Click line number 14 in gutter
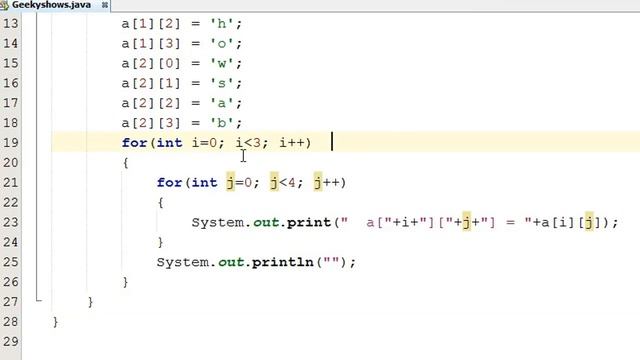Screen dimensions: 640x360 11,43
